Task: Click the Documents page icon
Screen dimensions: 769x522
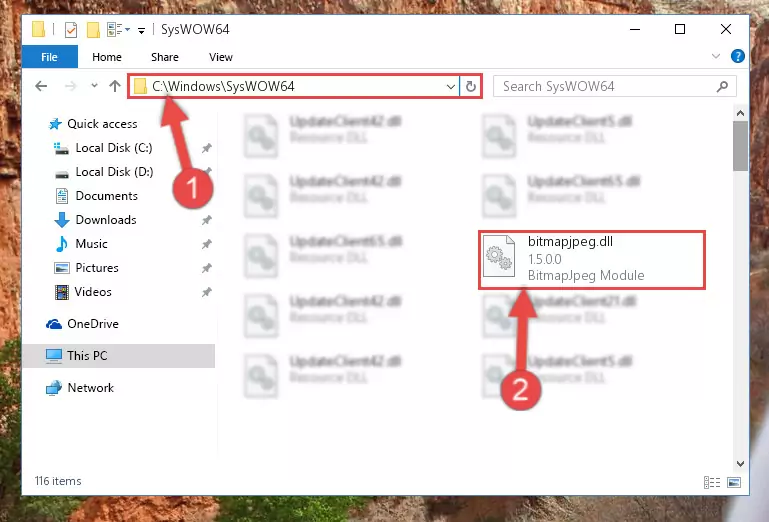Action: (62, 196)
